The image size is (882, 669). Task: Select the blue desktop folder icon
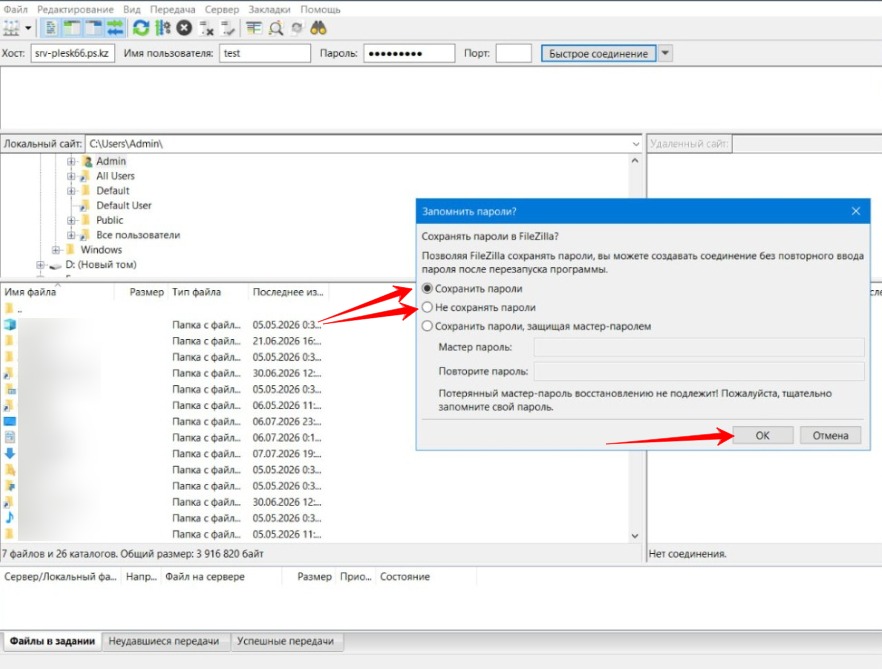tap(10, 421)
